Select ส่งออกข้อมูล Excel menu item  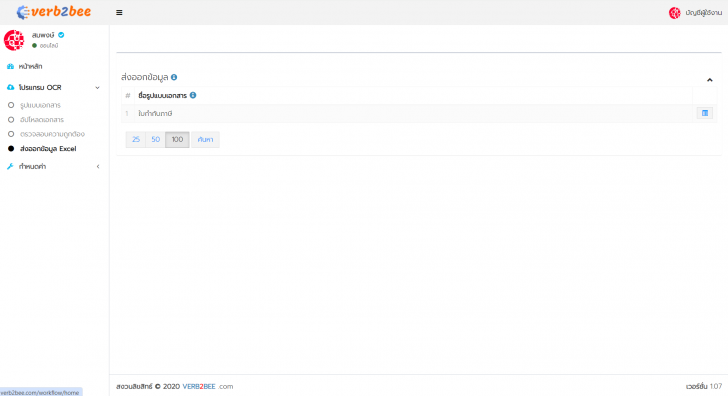coord(48,149)
